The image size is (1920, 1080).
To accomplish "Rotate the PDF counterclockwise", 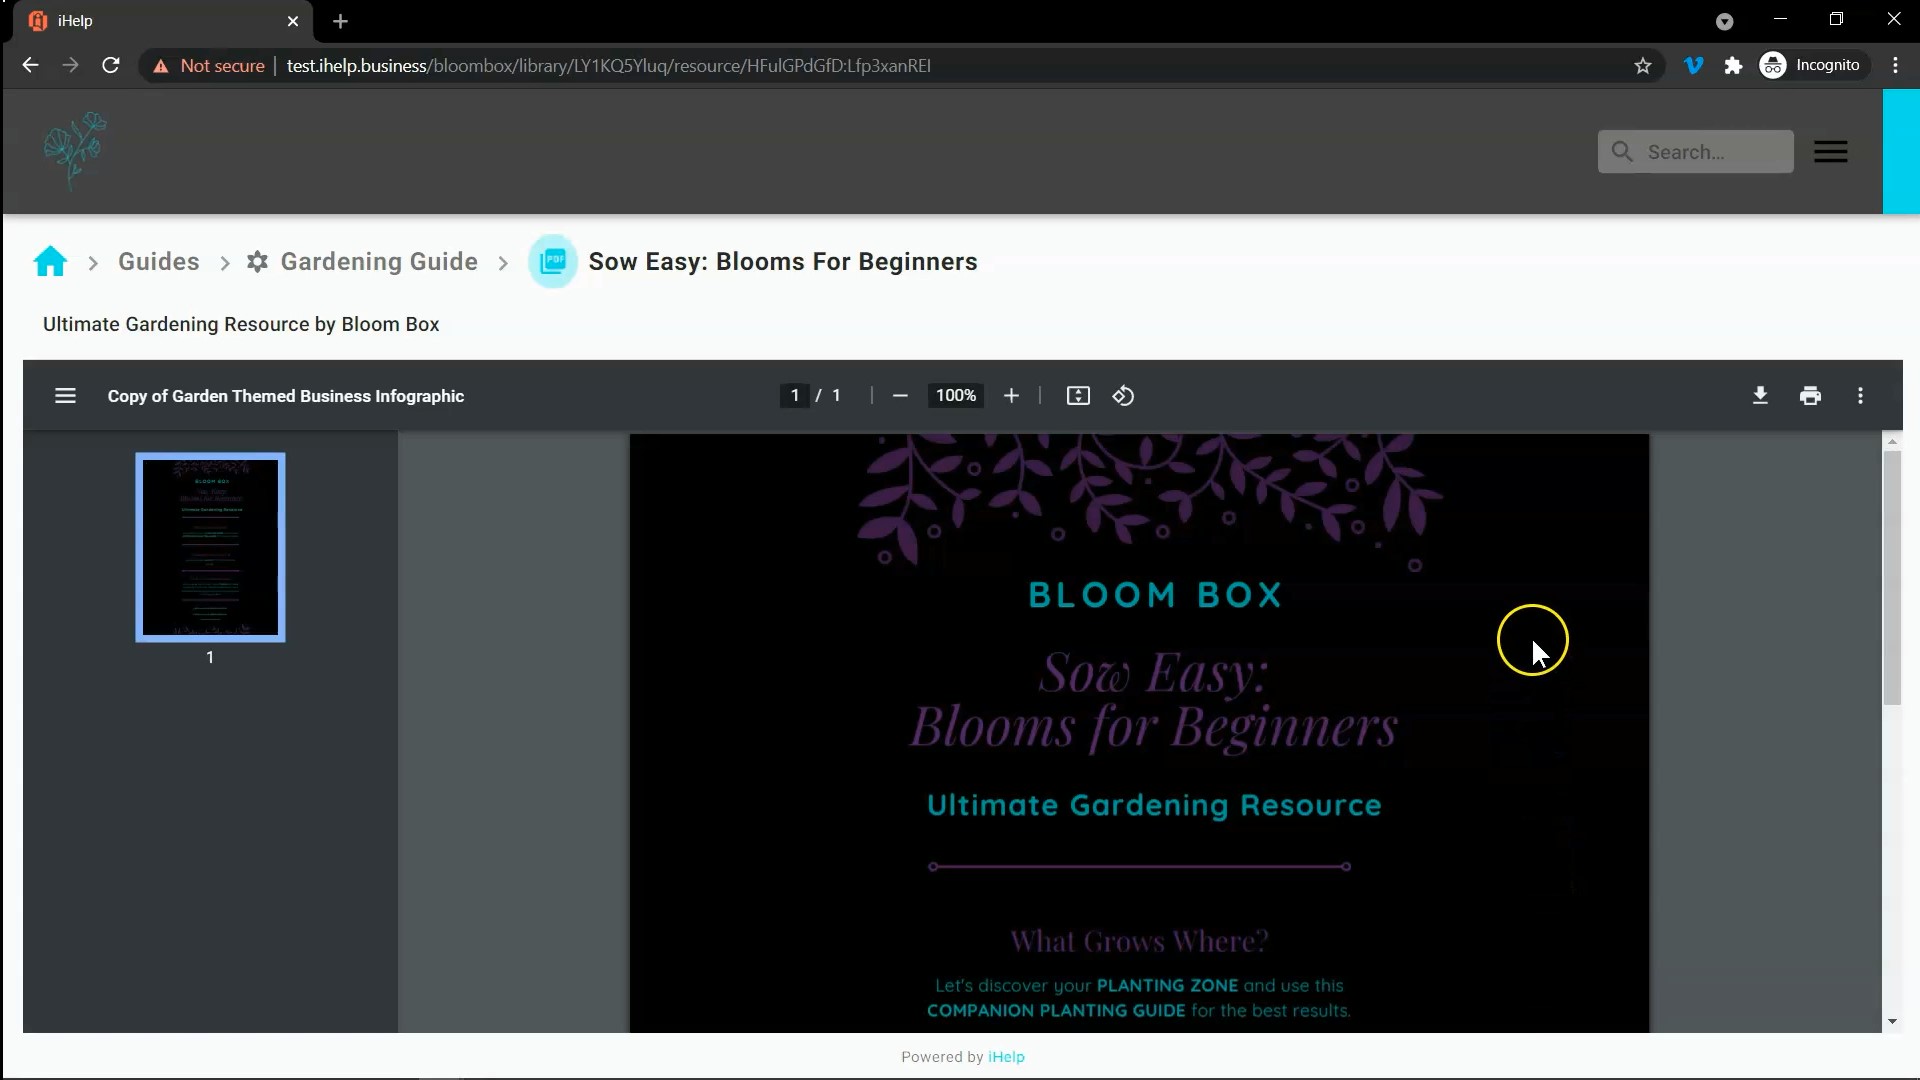I will coord(1123,396).
